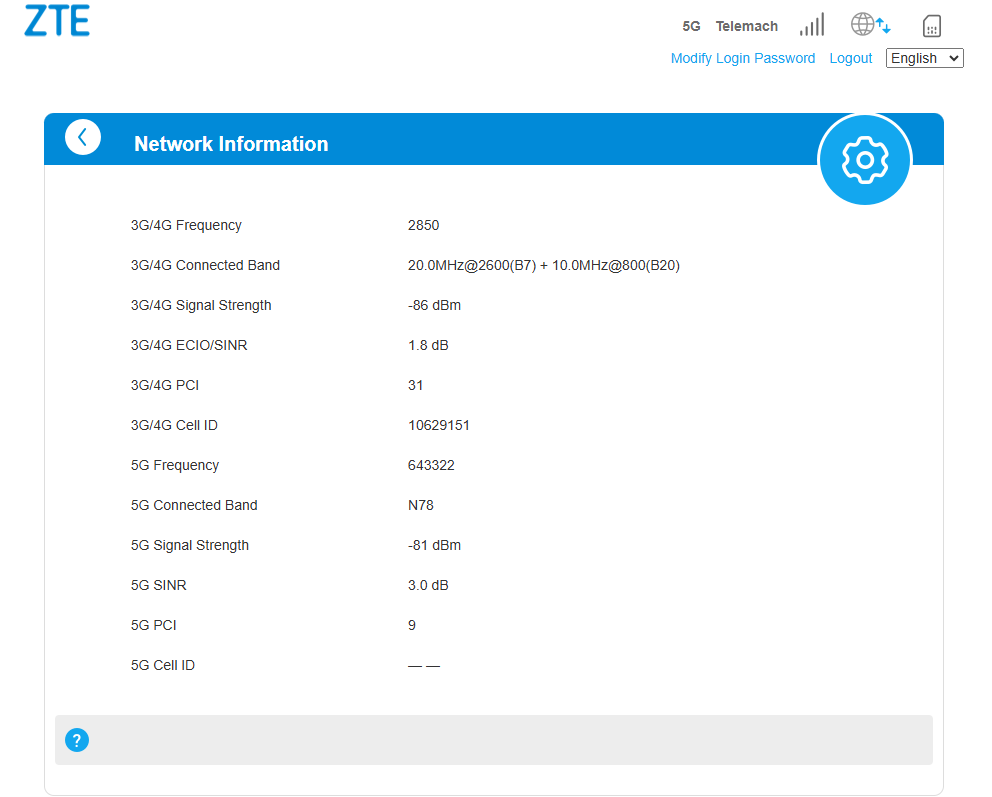Click the 3G/4G ECIO/SINR label
The image size is (992, 797).
tap(189, 345)
